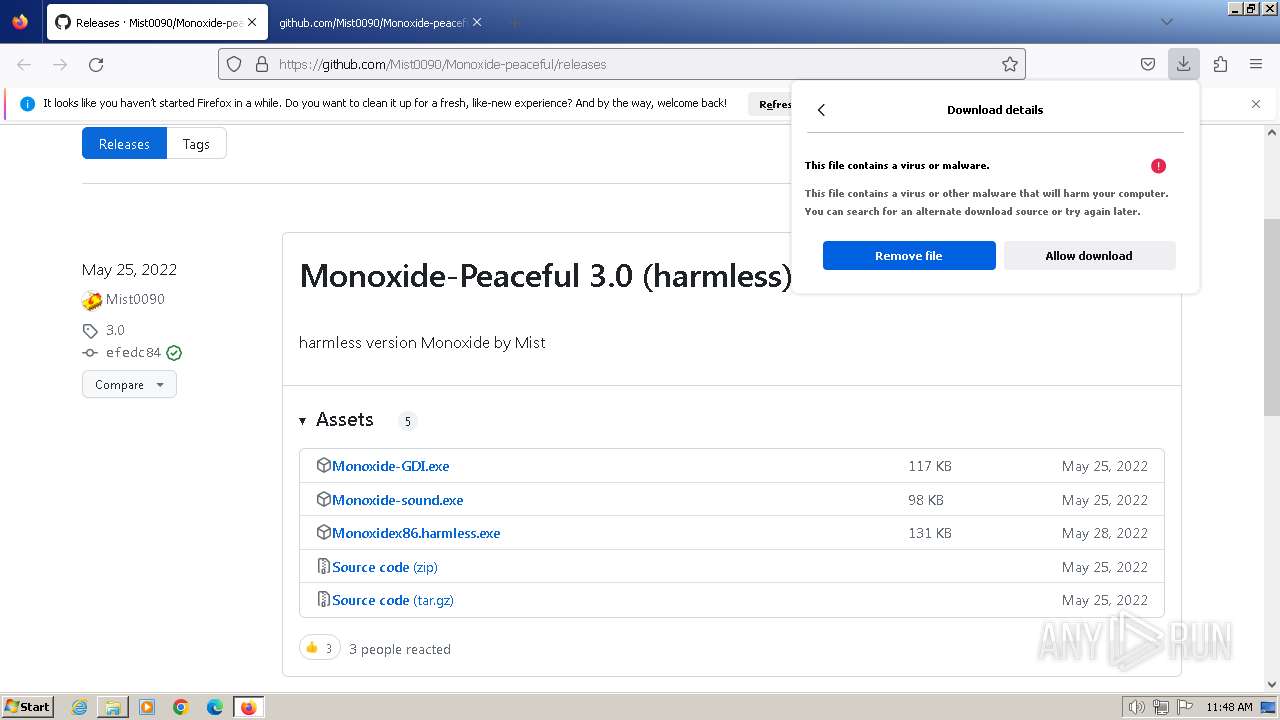Open the 3.0 tag link
Image resolution: width=1280 pixels, height=720 pixels.
point(115,330)
